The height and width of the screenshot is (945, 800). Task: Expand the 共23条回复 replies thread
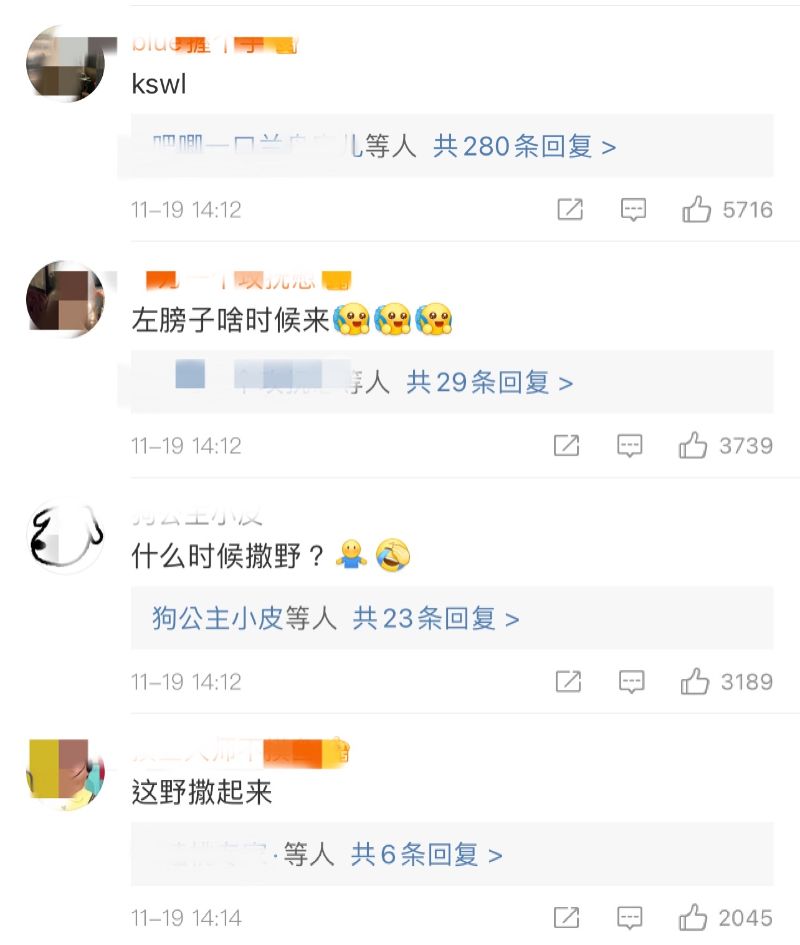[x=435, y=618]
